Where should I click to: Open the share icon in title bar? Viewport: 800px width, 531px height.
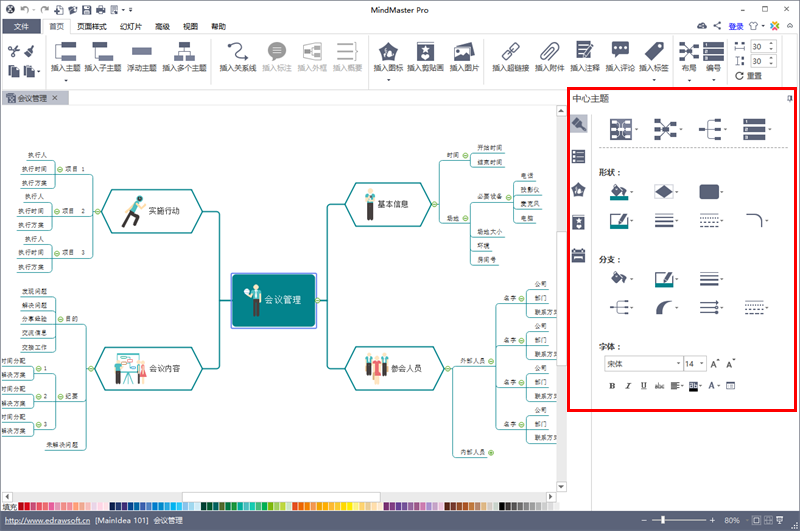point(717,26)
